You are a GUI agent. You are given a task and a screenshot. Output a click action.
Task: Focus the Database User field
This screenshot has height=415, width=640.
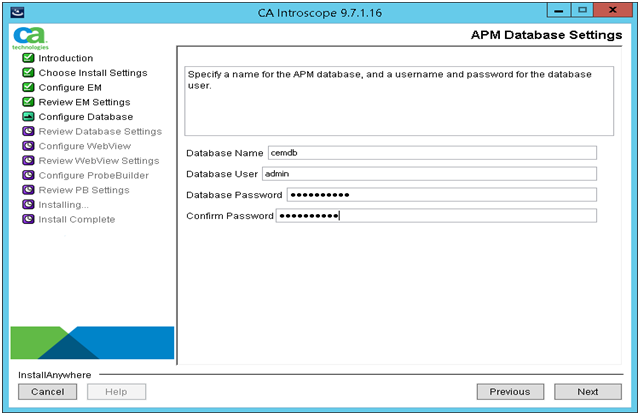coord(429,174)
